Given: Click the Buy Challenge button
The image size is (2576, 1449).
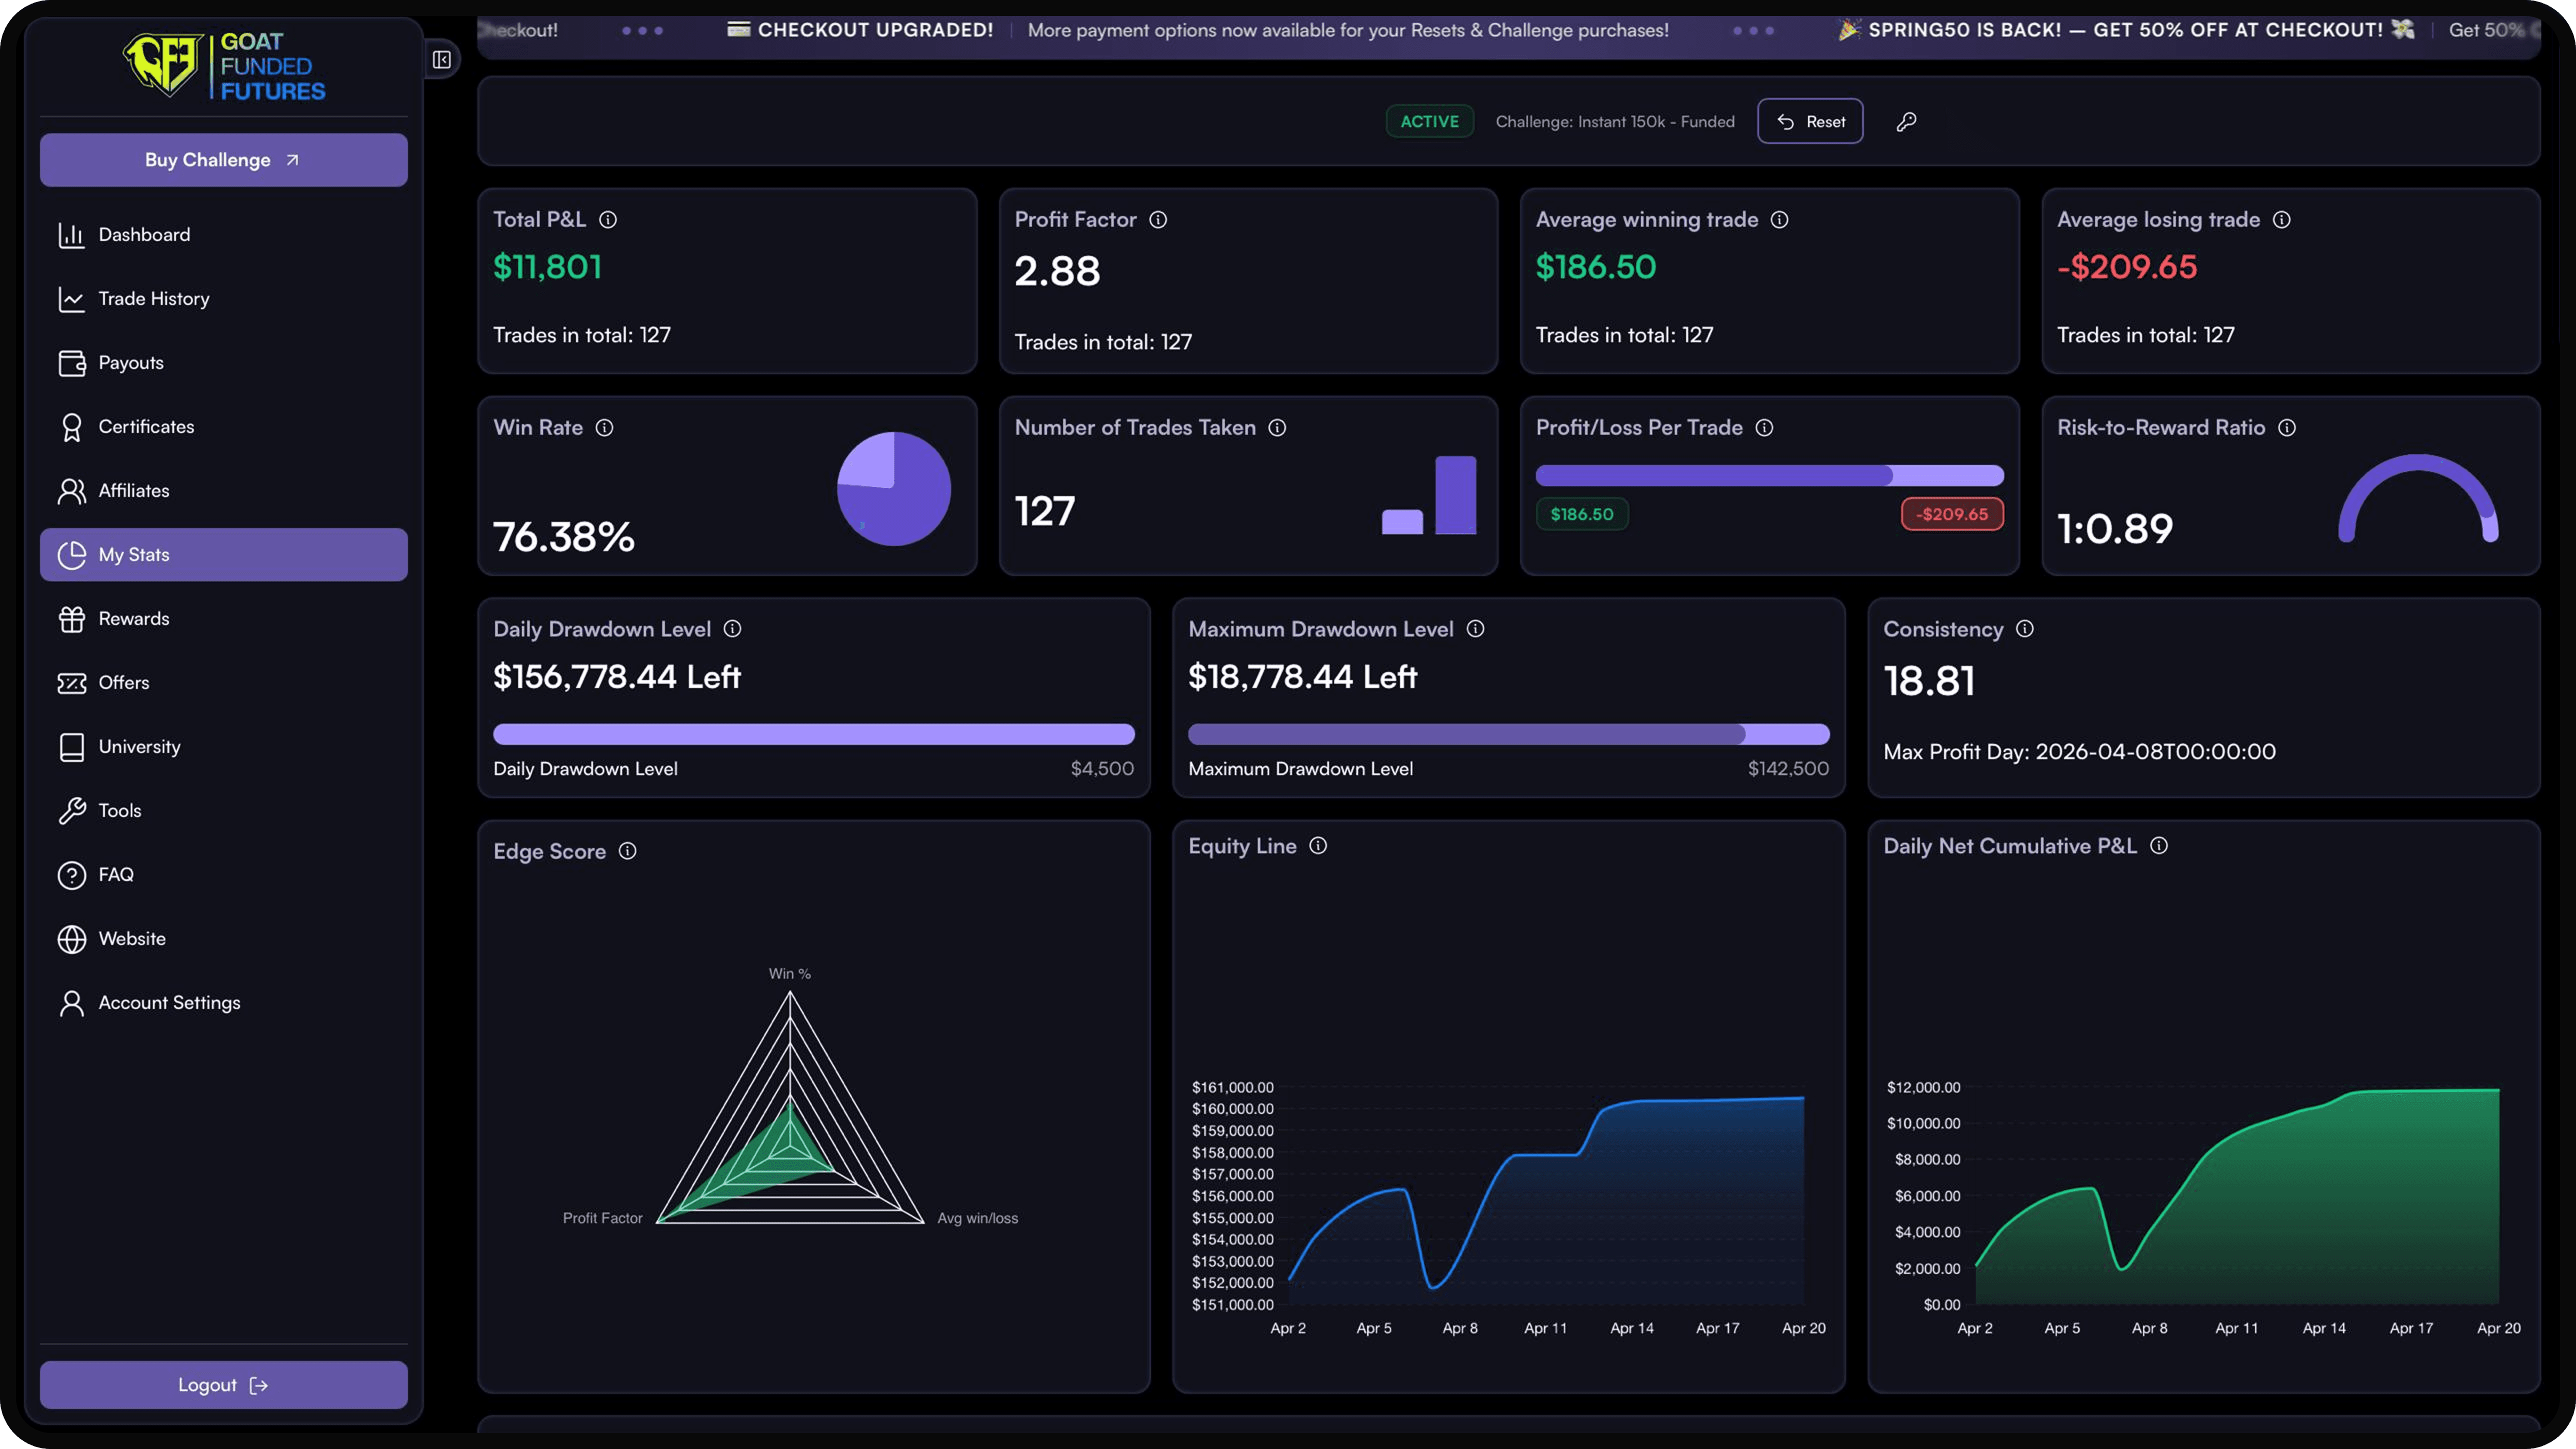Looking at the screenshot, I should tap(223, 160).
